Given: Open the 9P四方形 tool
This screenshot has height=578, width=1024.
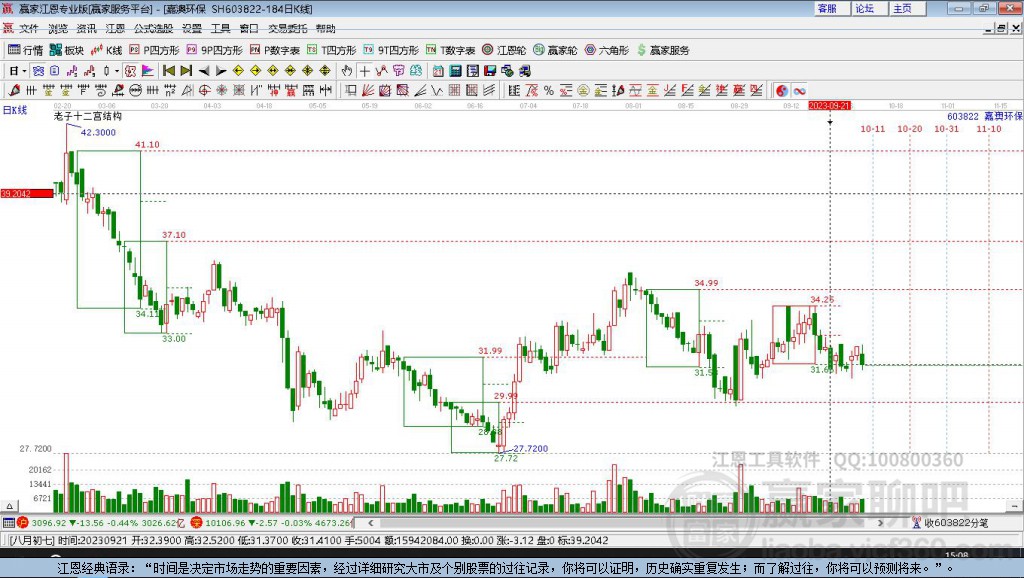Looking at the screenshot, I should coord(214,50).
